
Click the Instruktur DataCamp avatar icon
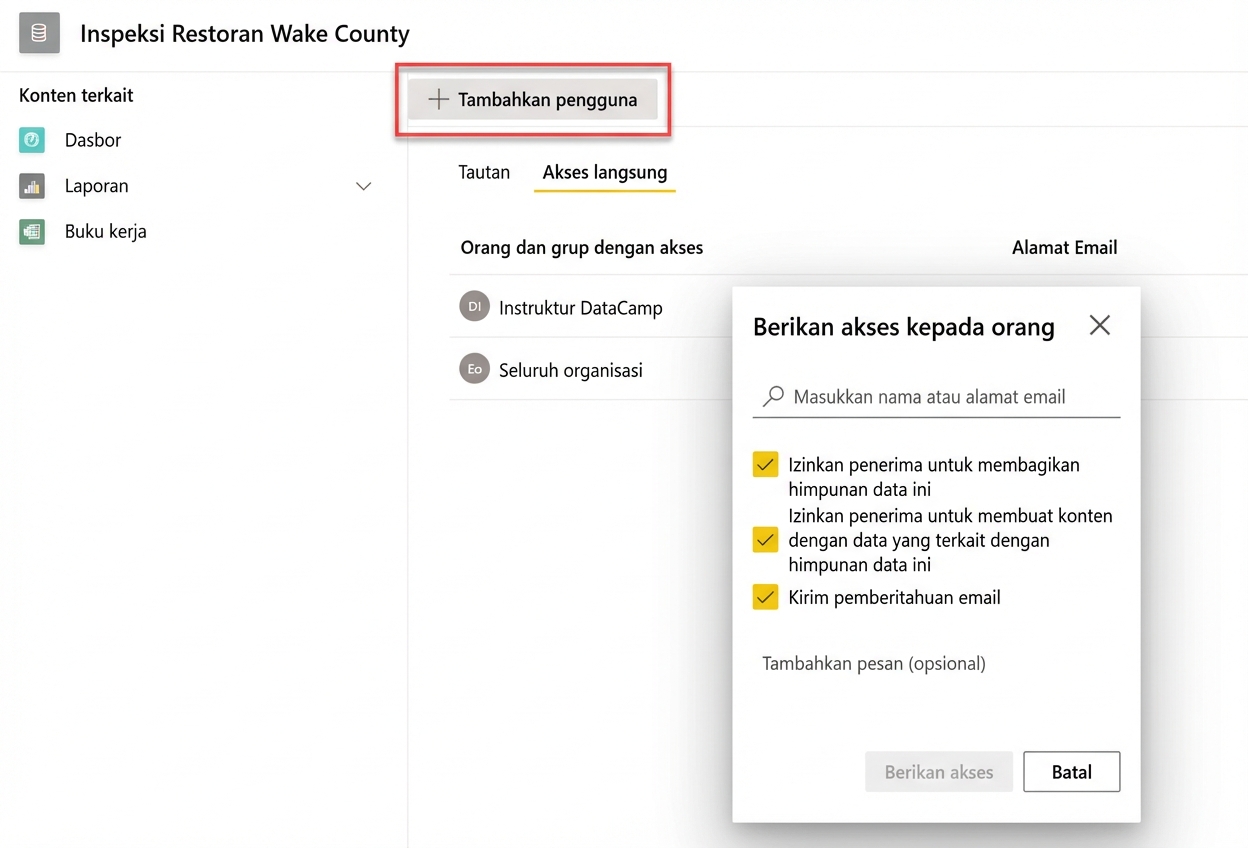473,307
